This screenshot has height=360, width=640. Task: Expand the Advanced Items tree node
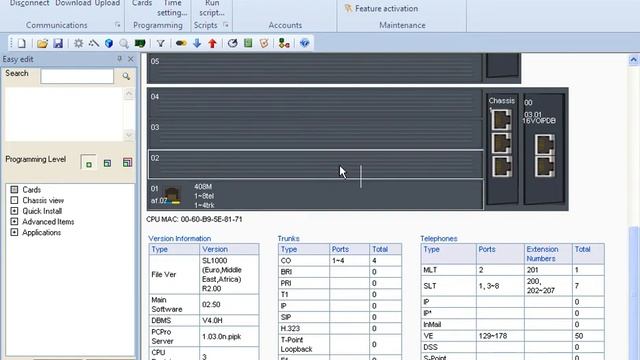coord(14,222)
